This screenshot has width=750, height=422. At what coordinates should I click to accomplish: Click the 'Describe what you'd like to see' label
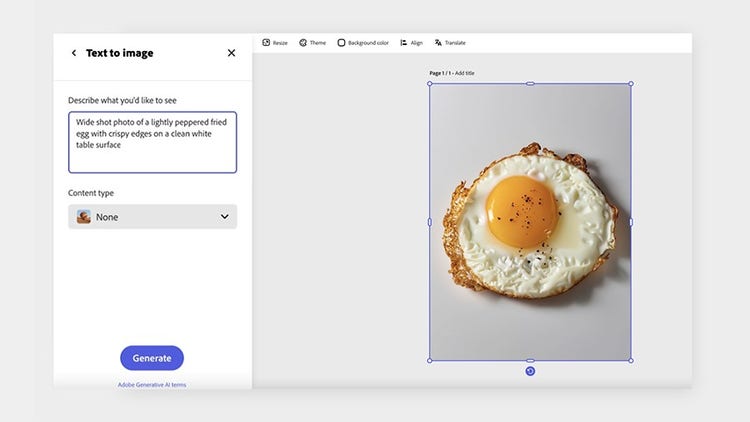[x=122, y=100]
